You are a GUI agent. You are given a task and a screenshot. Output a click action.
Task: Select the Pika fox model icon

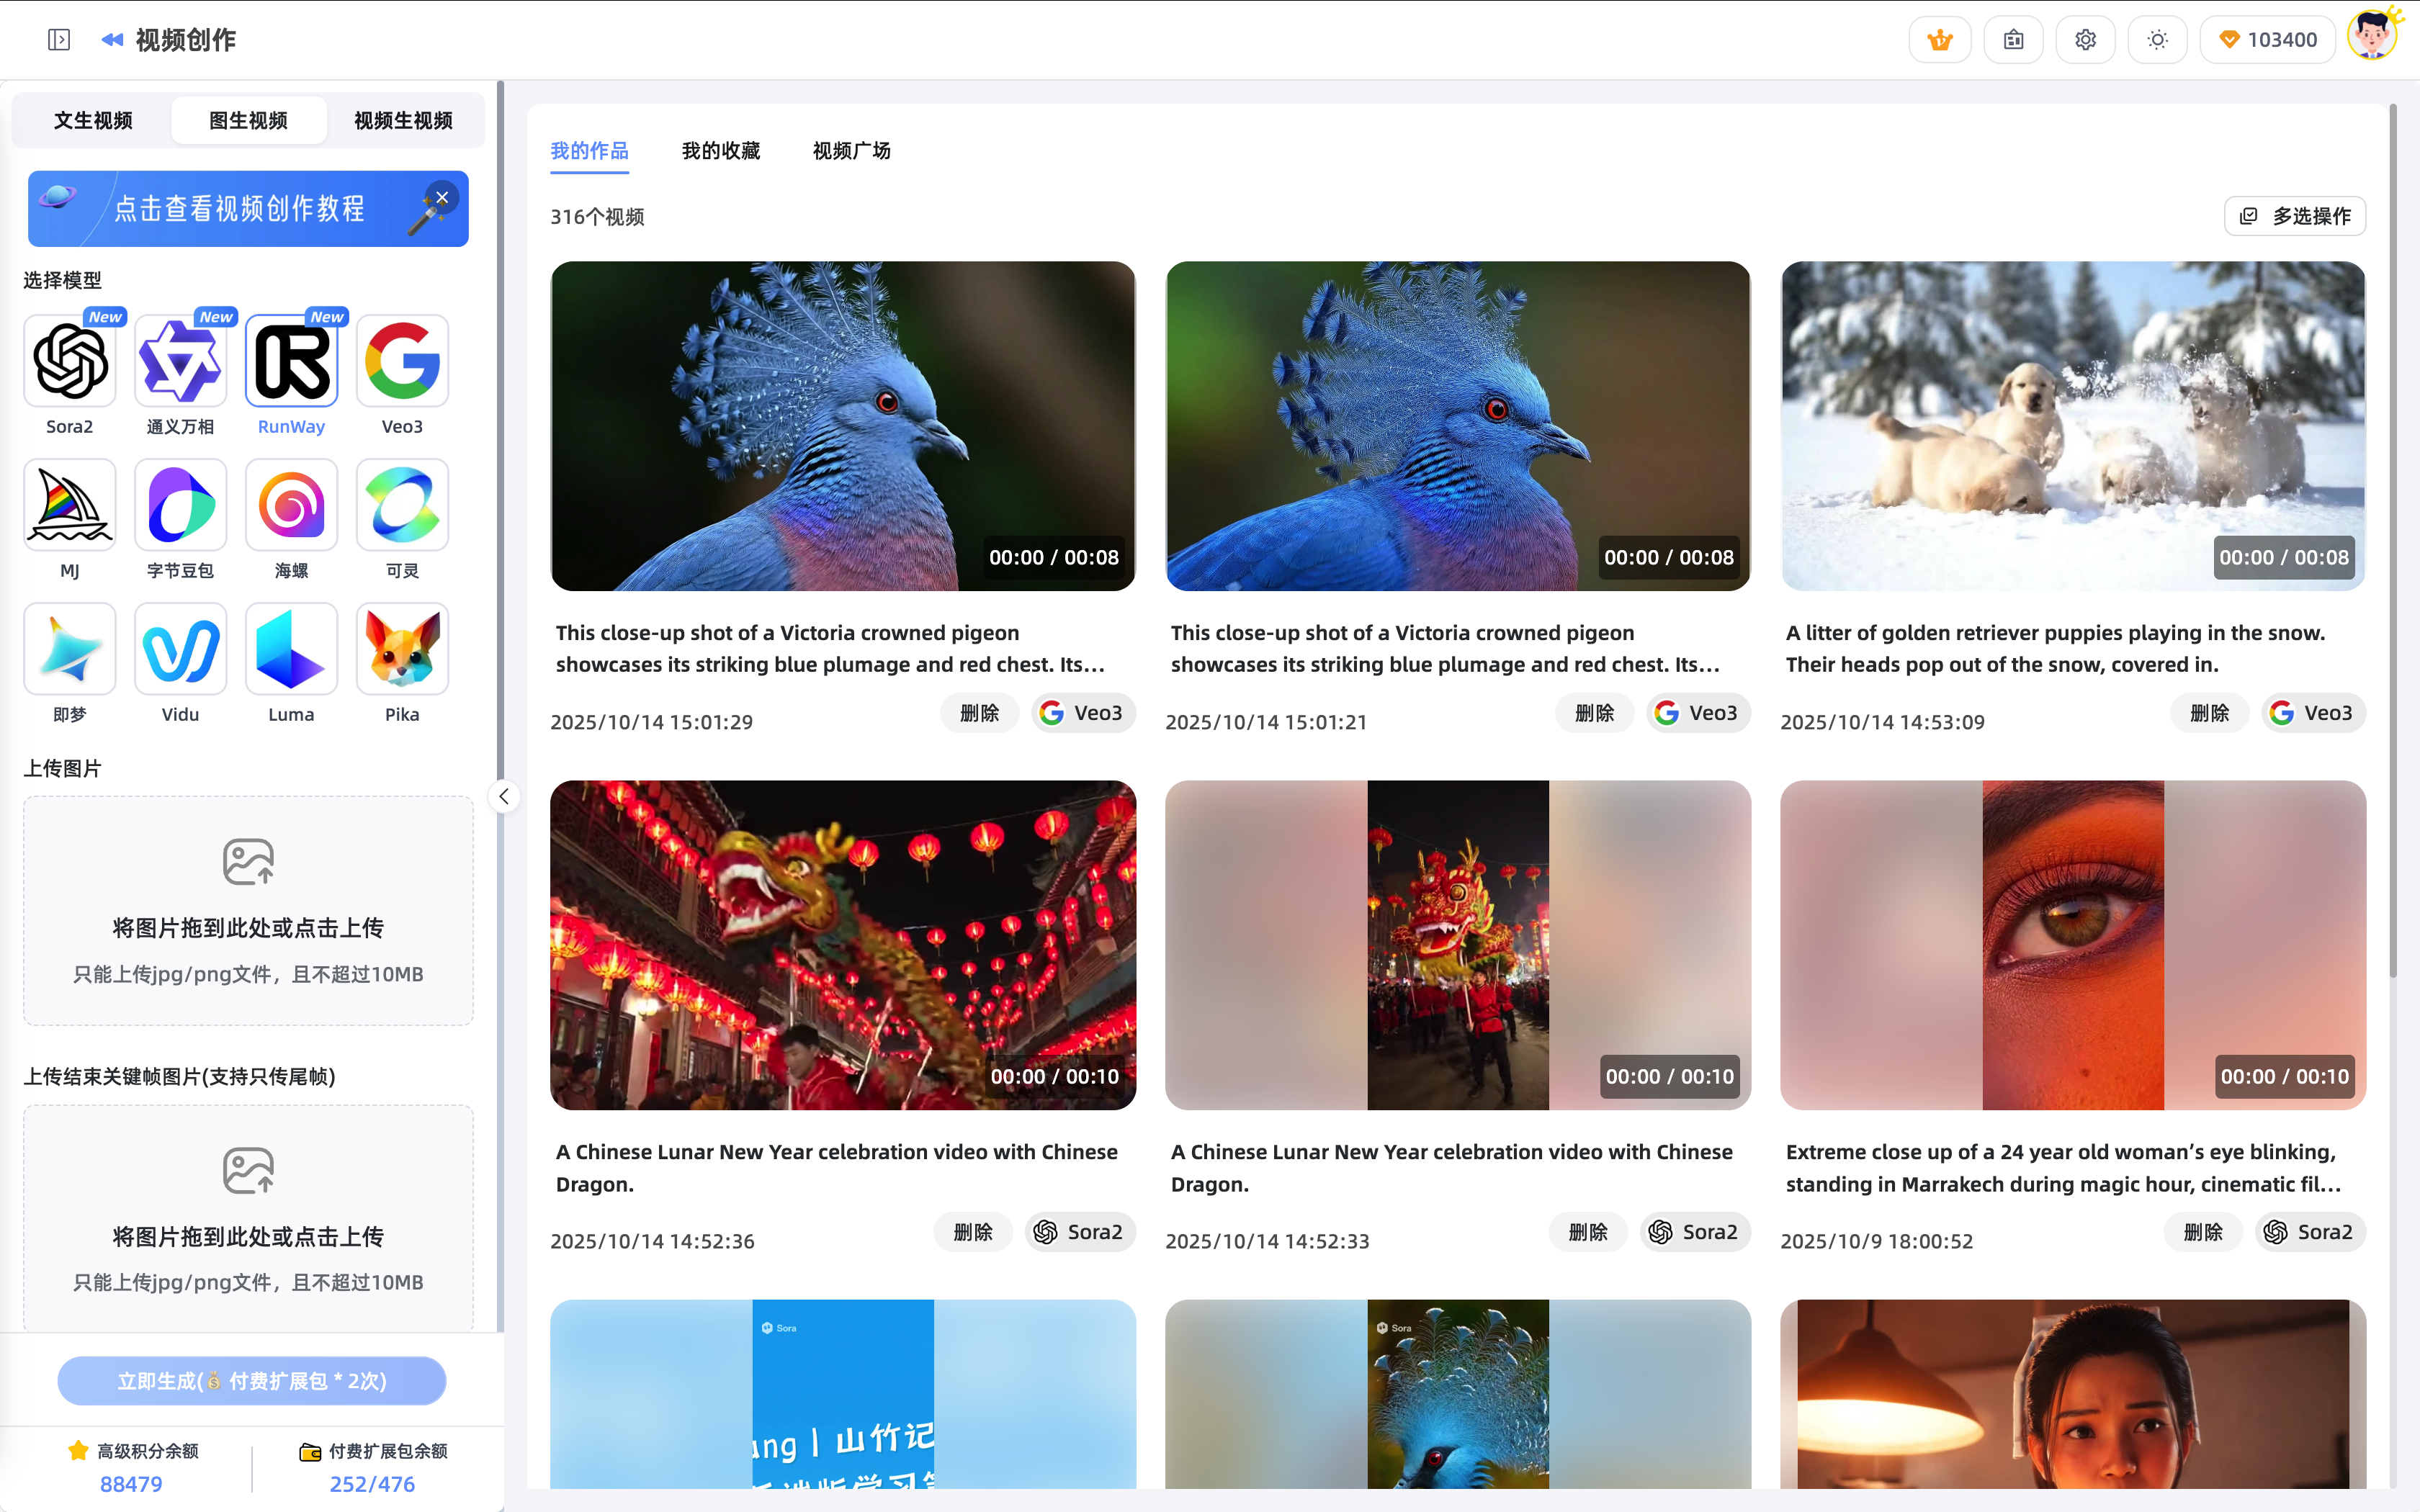403,649
